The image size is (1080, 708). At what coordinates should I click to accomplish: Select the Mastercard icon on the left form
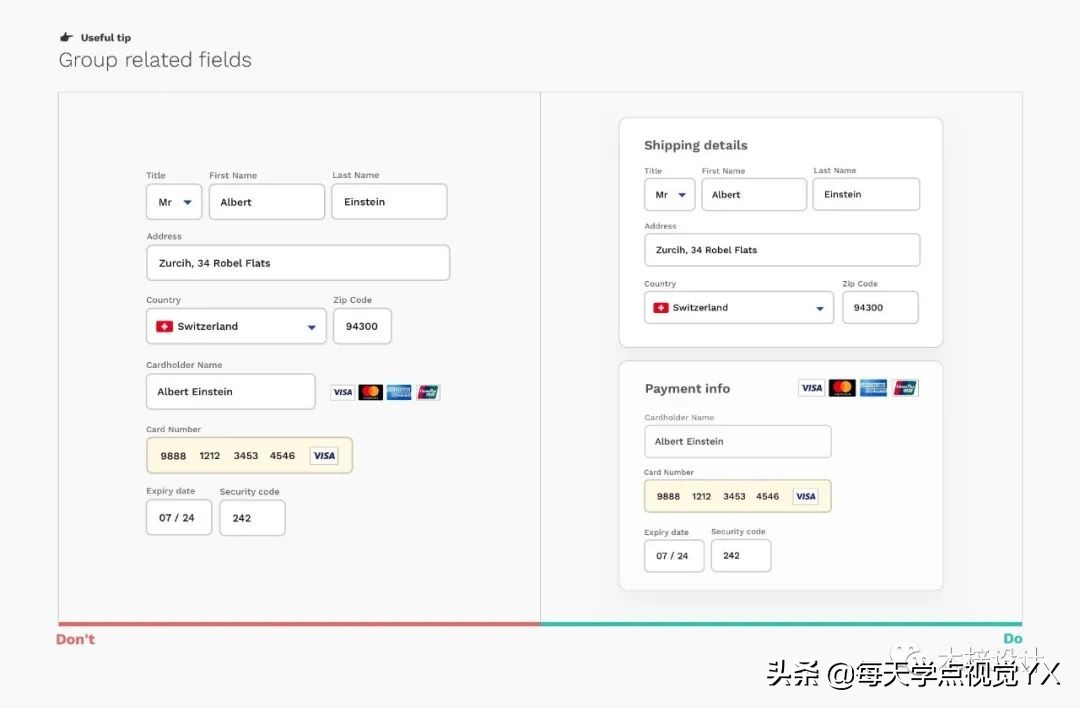[x=371, y=392]
